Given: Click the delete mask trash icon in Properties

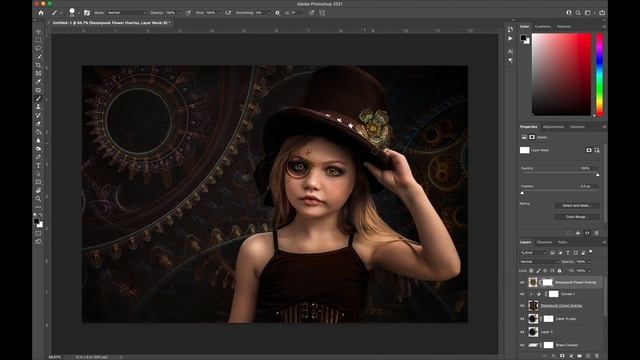Looking at the screenshot, I should click(x=596, y=233).
